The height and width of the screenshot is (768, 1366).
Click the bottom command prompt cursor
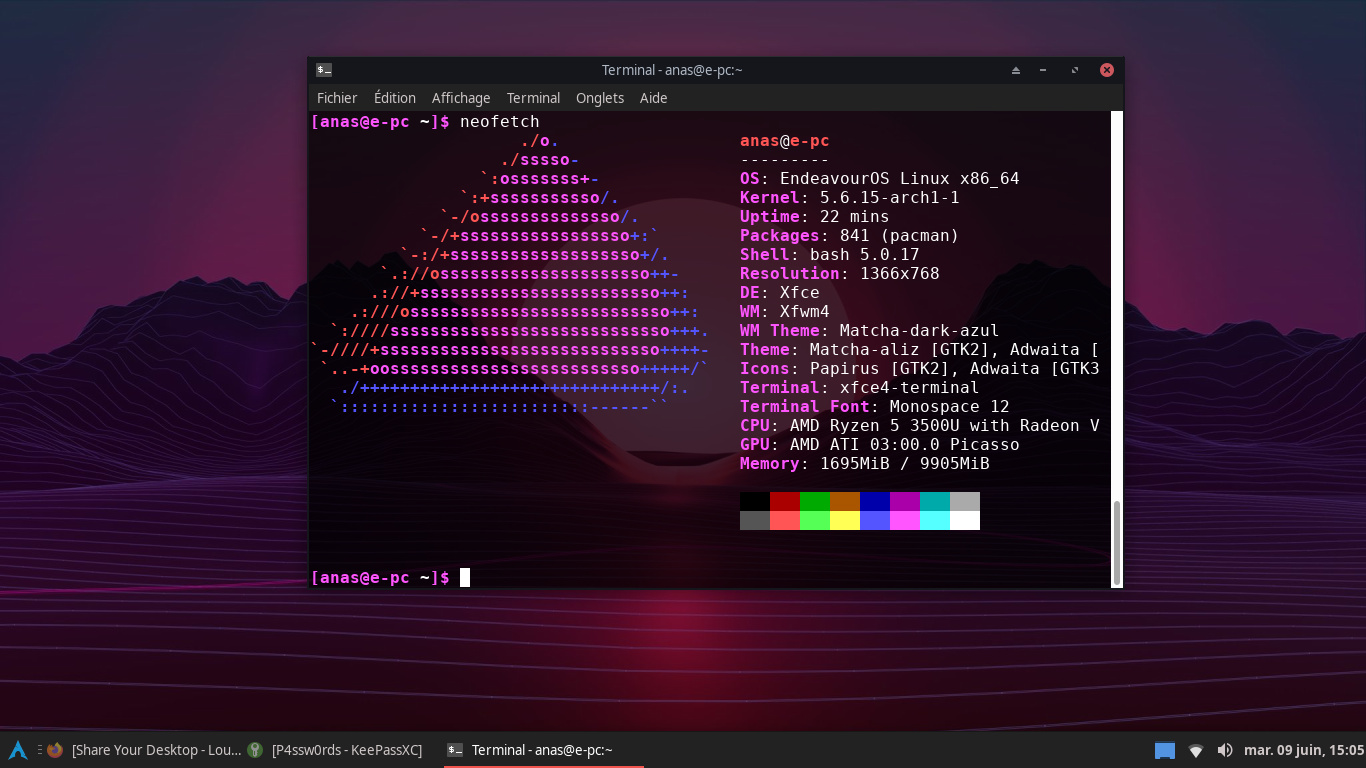[x=465, y=577]
